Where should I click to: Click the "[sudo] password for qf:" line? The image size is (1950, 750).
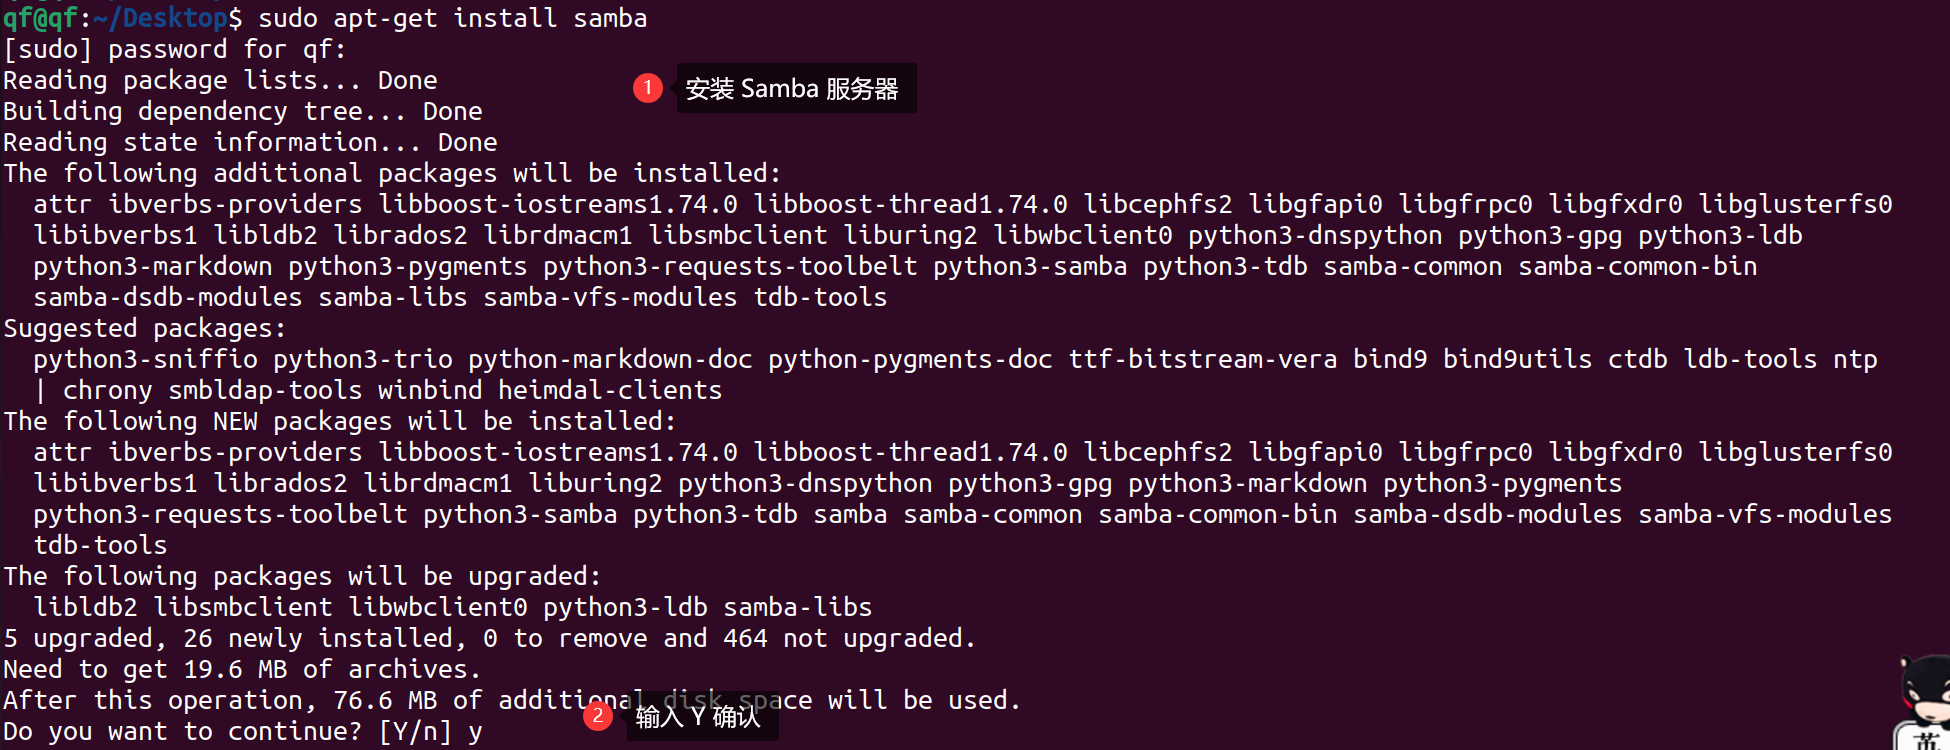point(174,49)
